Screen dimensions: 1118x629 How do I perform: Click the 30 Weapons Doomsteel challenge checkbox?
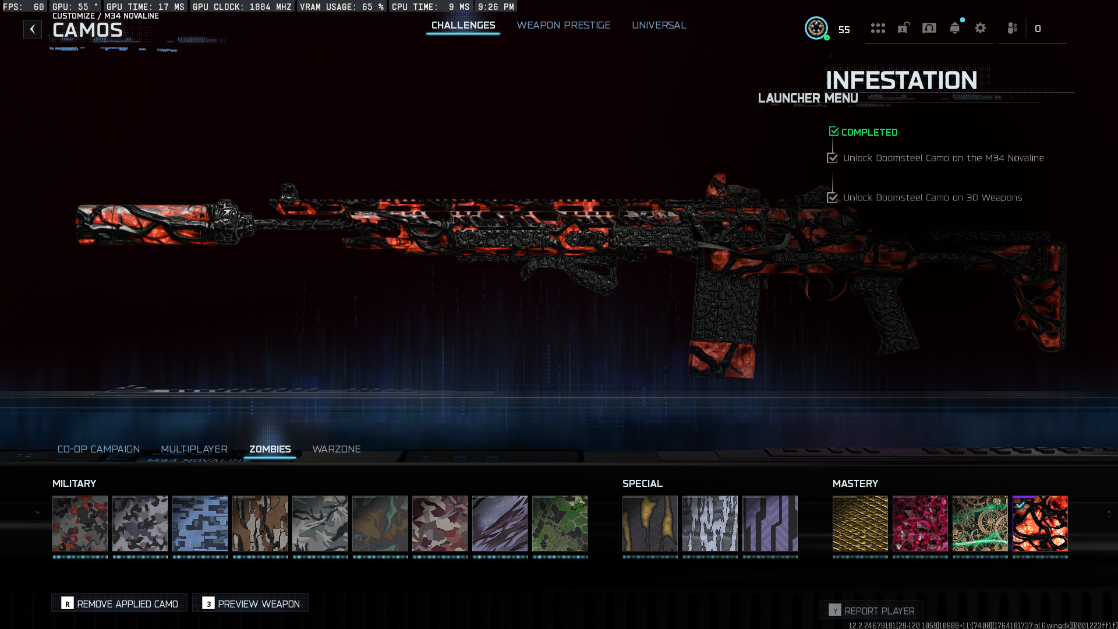832,198
